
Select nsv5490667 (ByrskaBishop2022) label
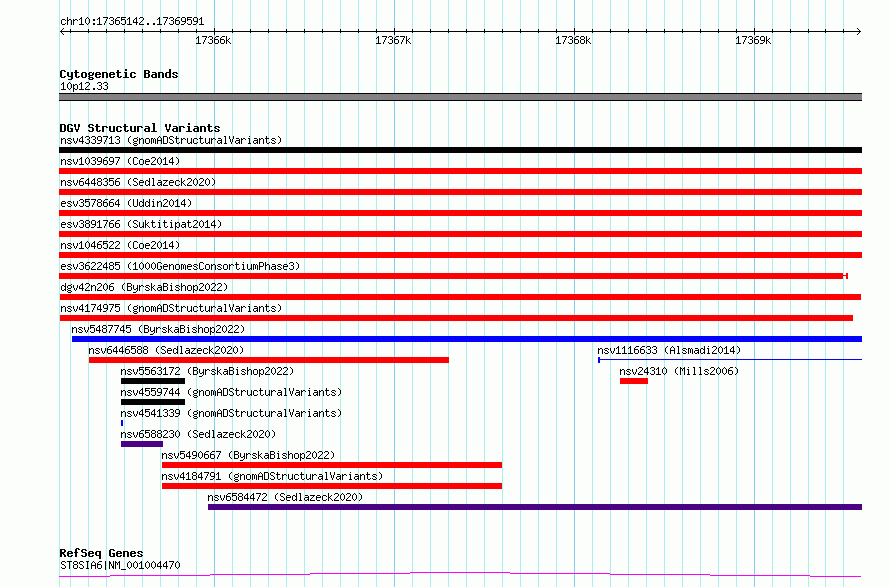coord(248,455)
